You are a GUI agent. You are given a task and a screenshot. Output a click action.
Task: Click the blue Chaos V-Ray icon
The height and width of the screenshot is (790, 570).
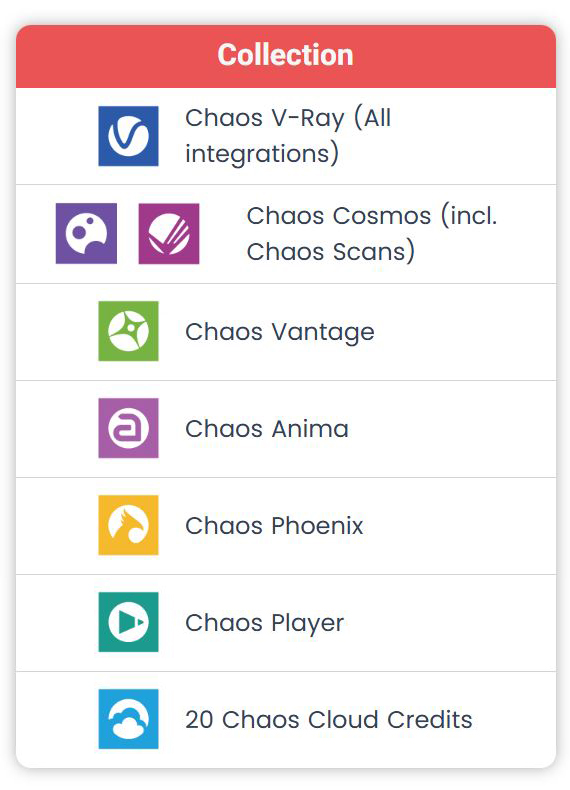(128, 136)
